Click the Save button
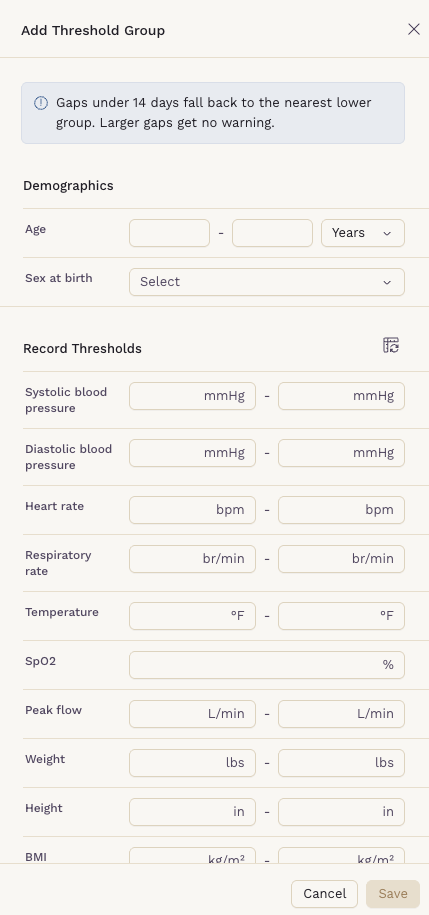The image size is (429, 915). click(x=393, y=894)
